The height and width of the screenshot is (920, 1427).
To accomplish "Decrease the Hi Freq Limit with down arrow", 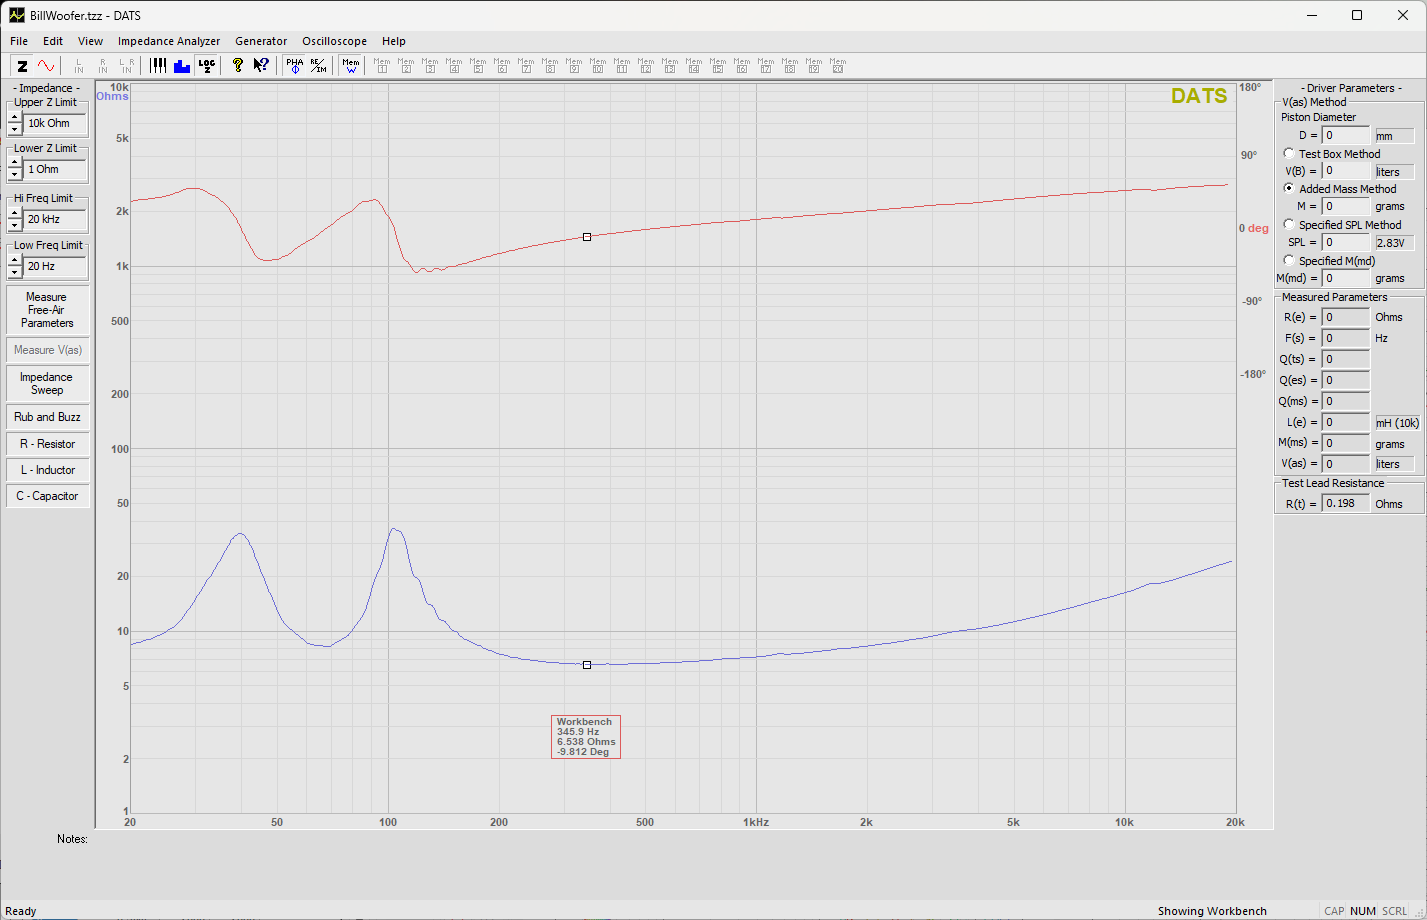I will coord(14,225).
